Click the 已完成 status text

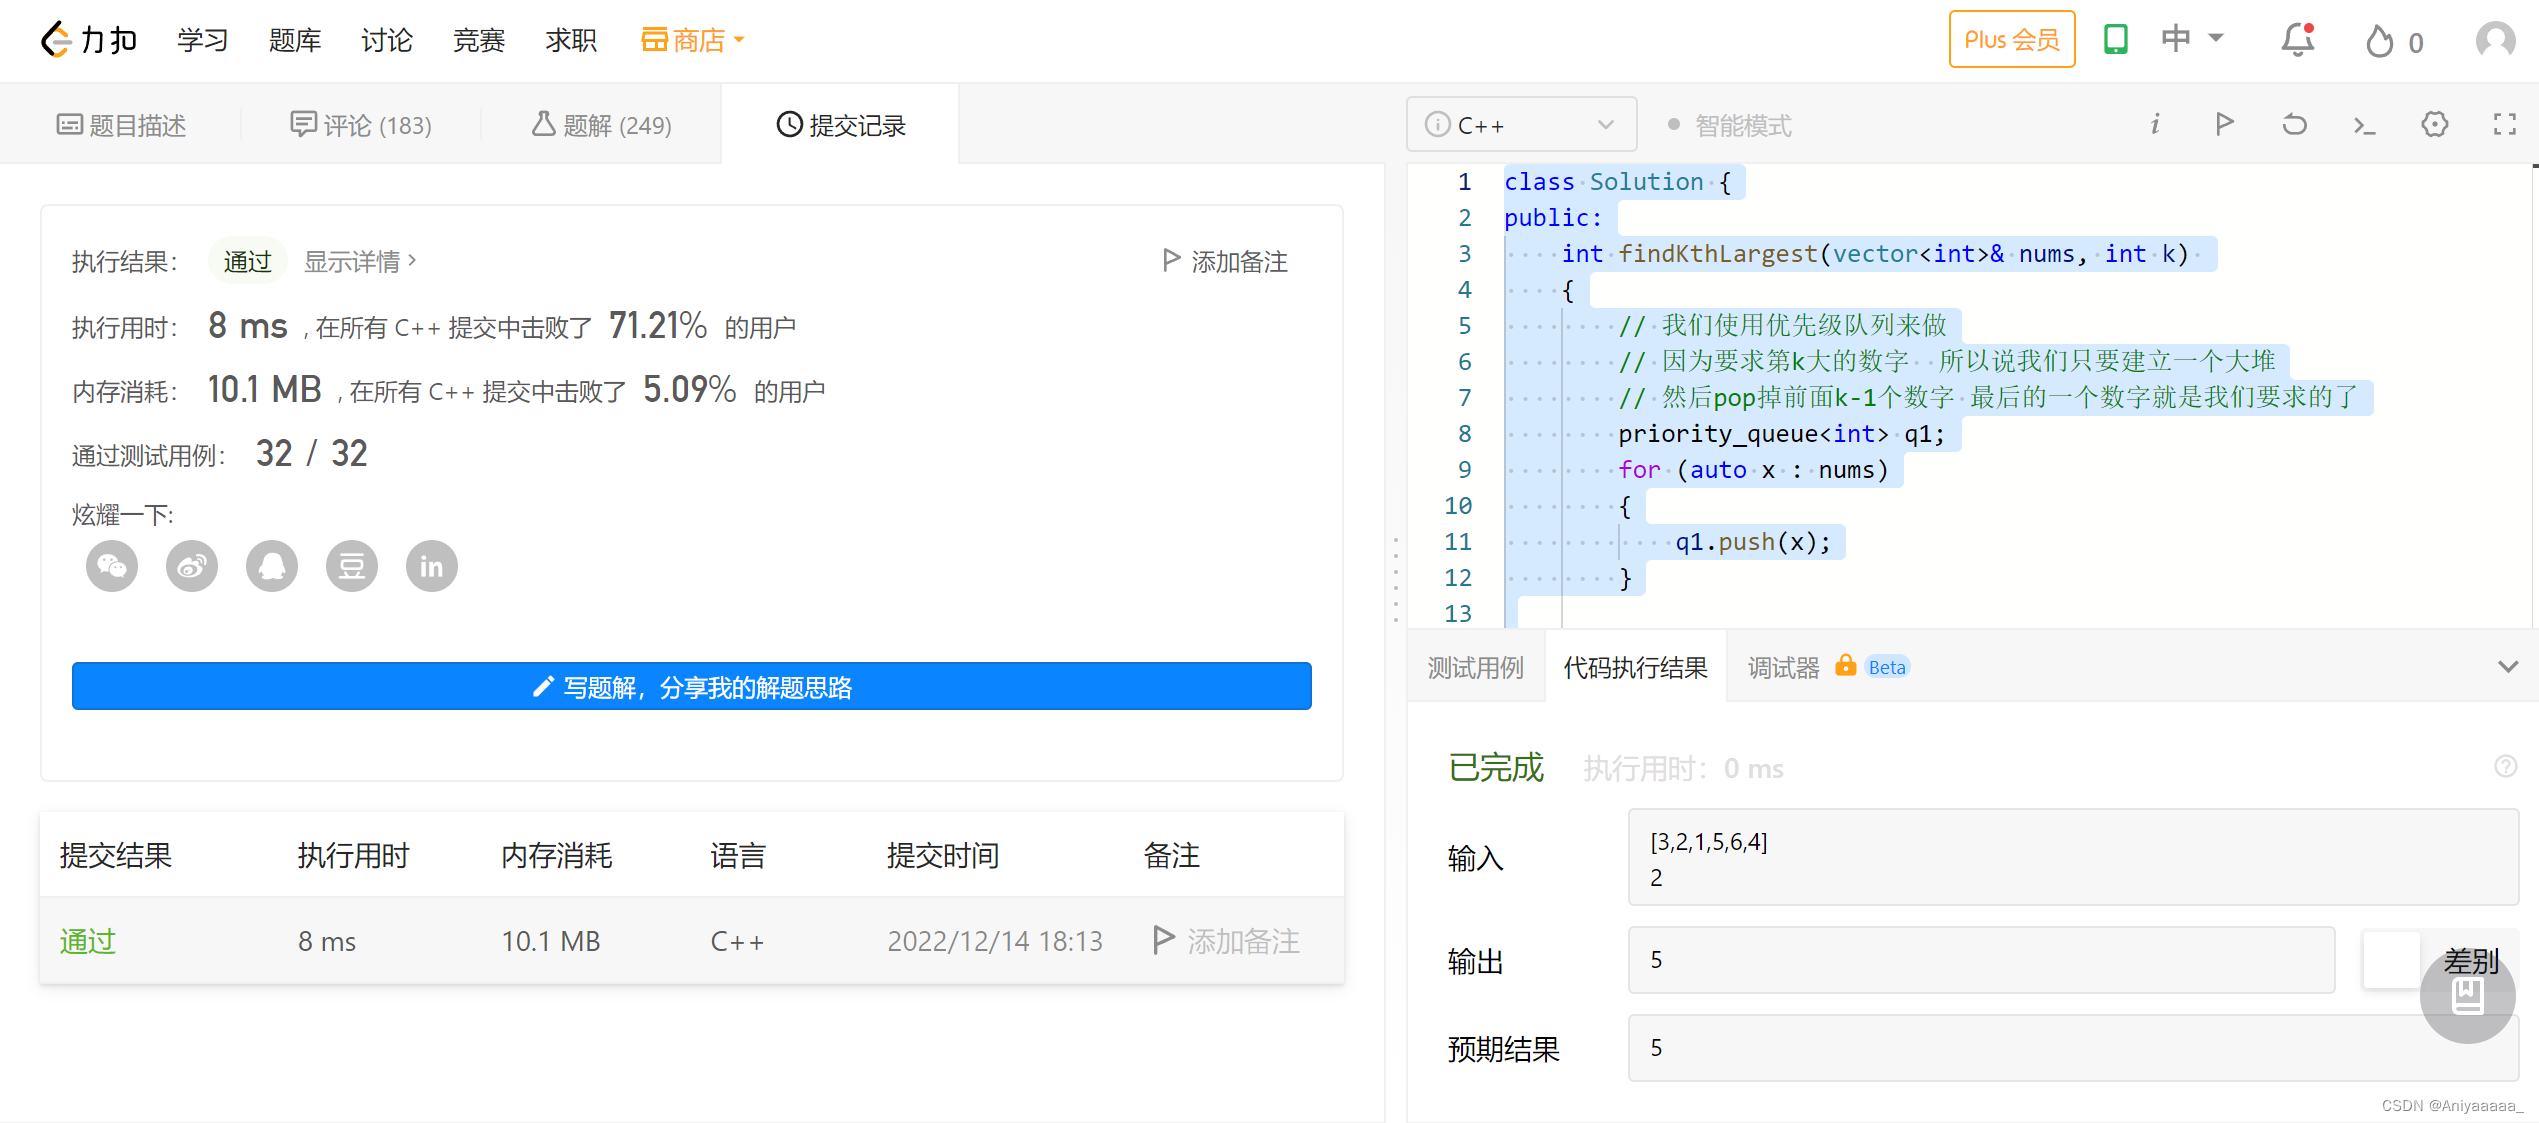[x=1496, y=767]
